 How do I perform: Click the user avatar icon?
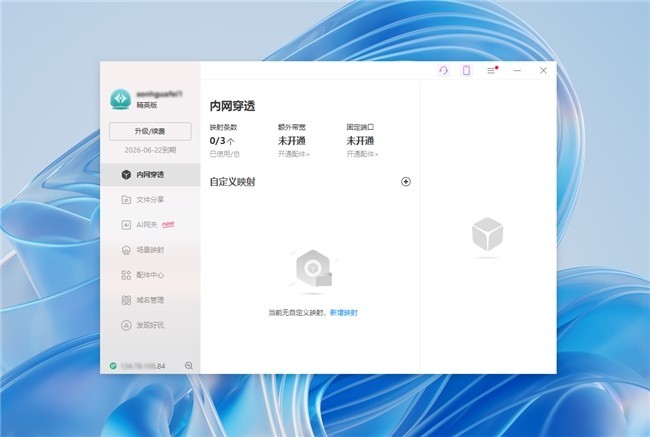point(120,99)
